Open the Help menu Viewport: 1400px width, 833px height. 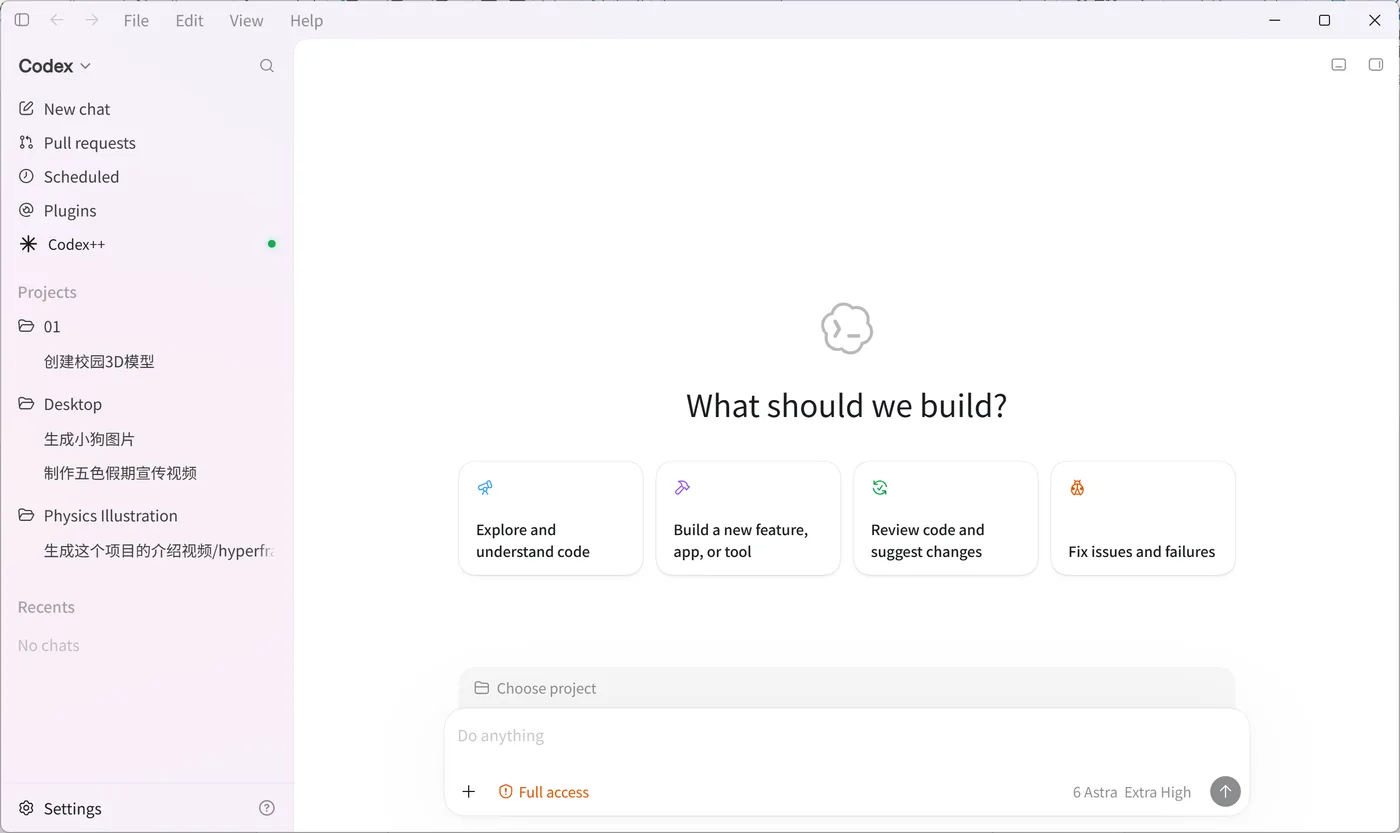pos(306,21)
